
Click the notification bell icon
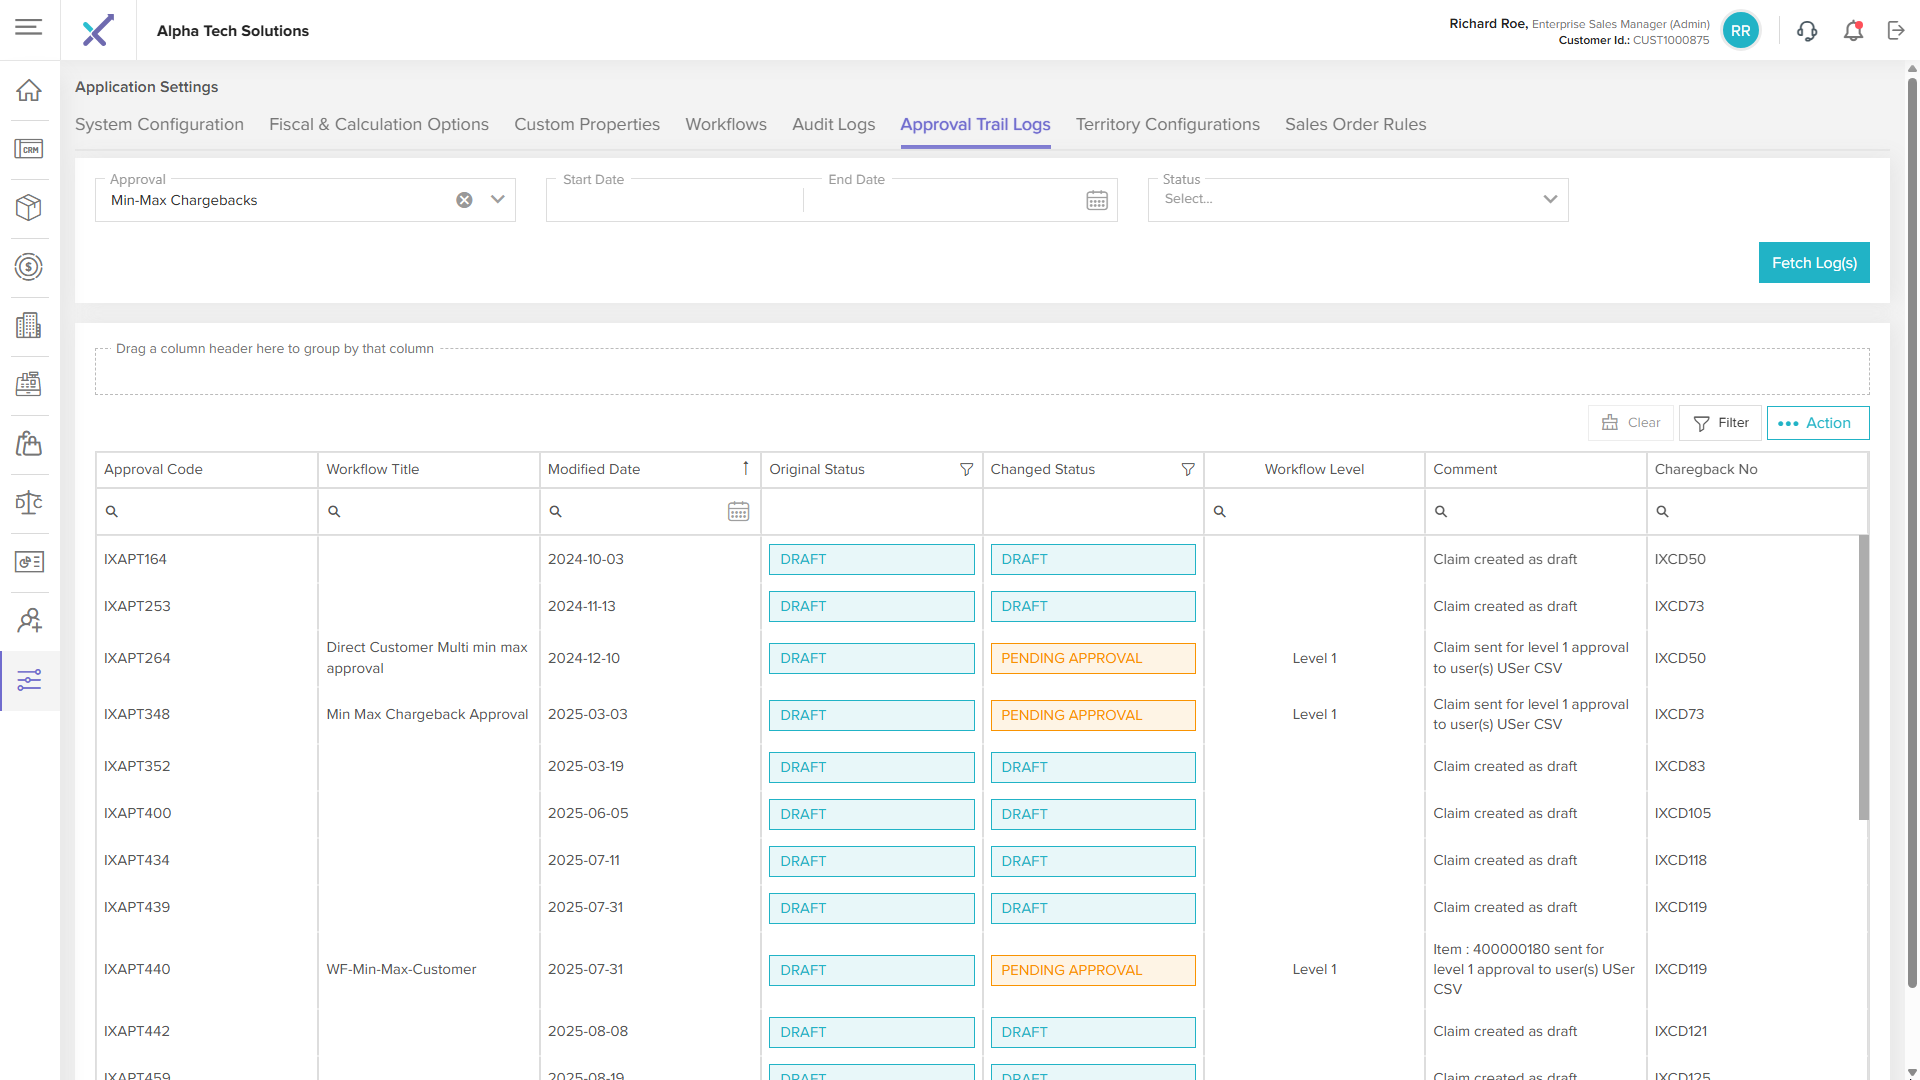pyautogui.click(x=1853, y=31)
